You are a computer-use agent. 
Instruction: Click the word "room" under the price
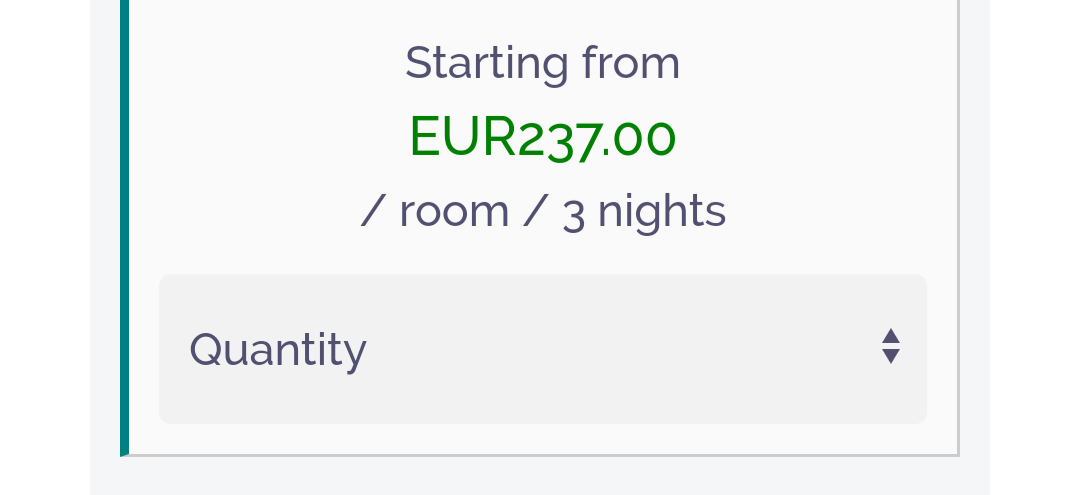coord(454,212)
